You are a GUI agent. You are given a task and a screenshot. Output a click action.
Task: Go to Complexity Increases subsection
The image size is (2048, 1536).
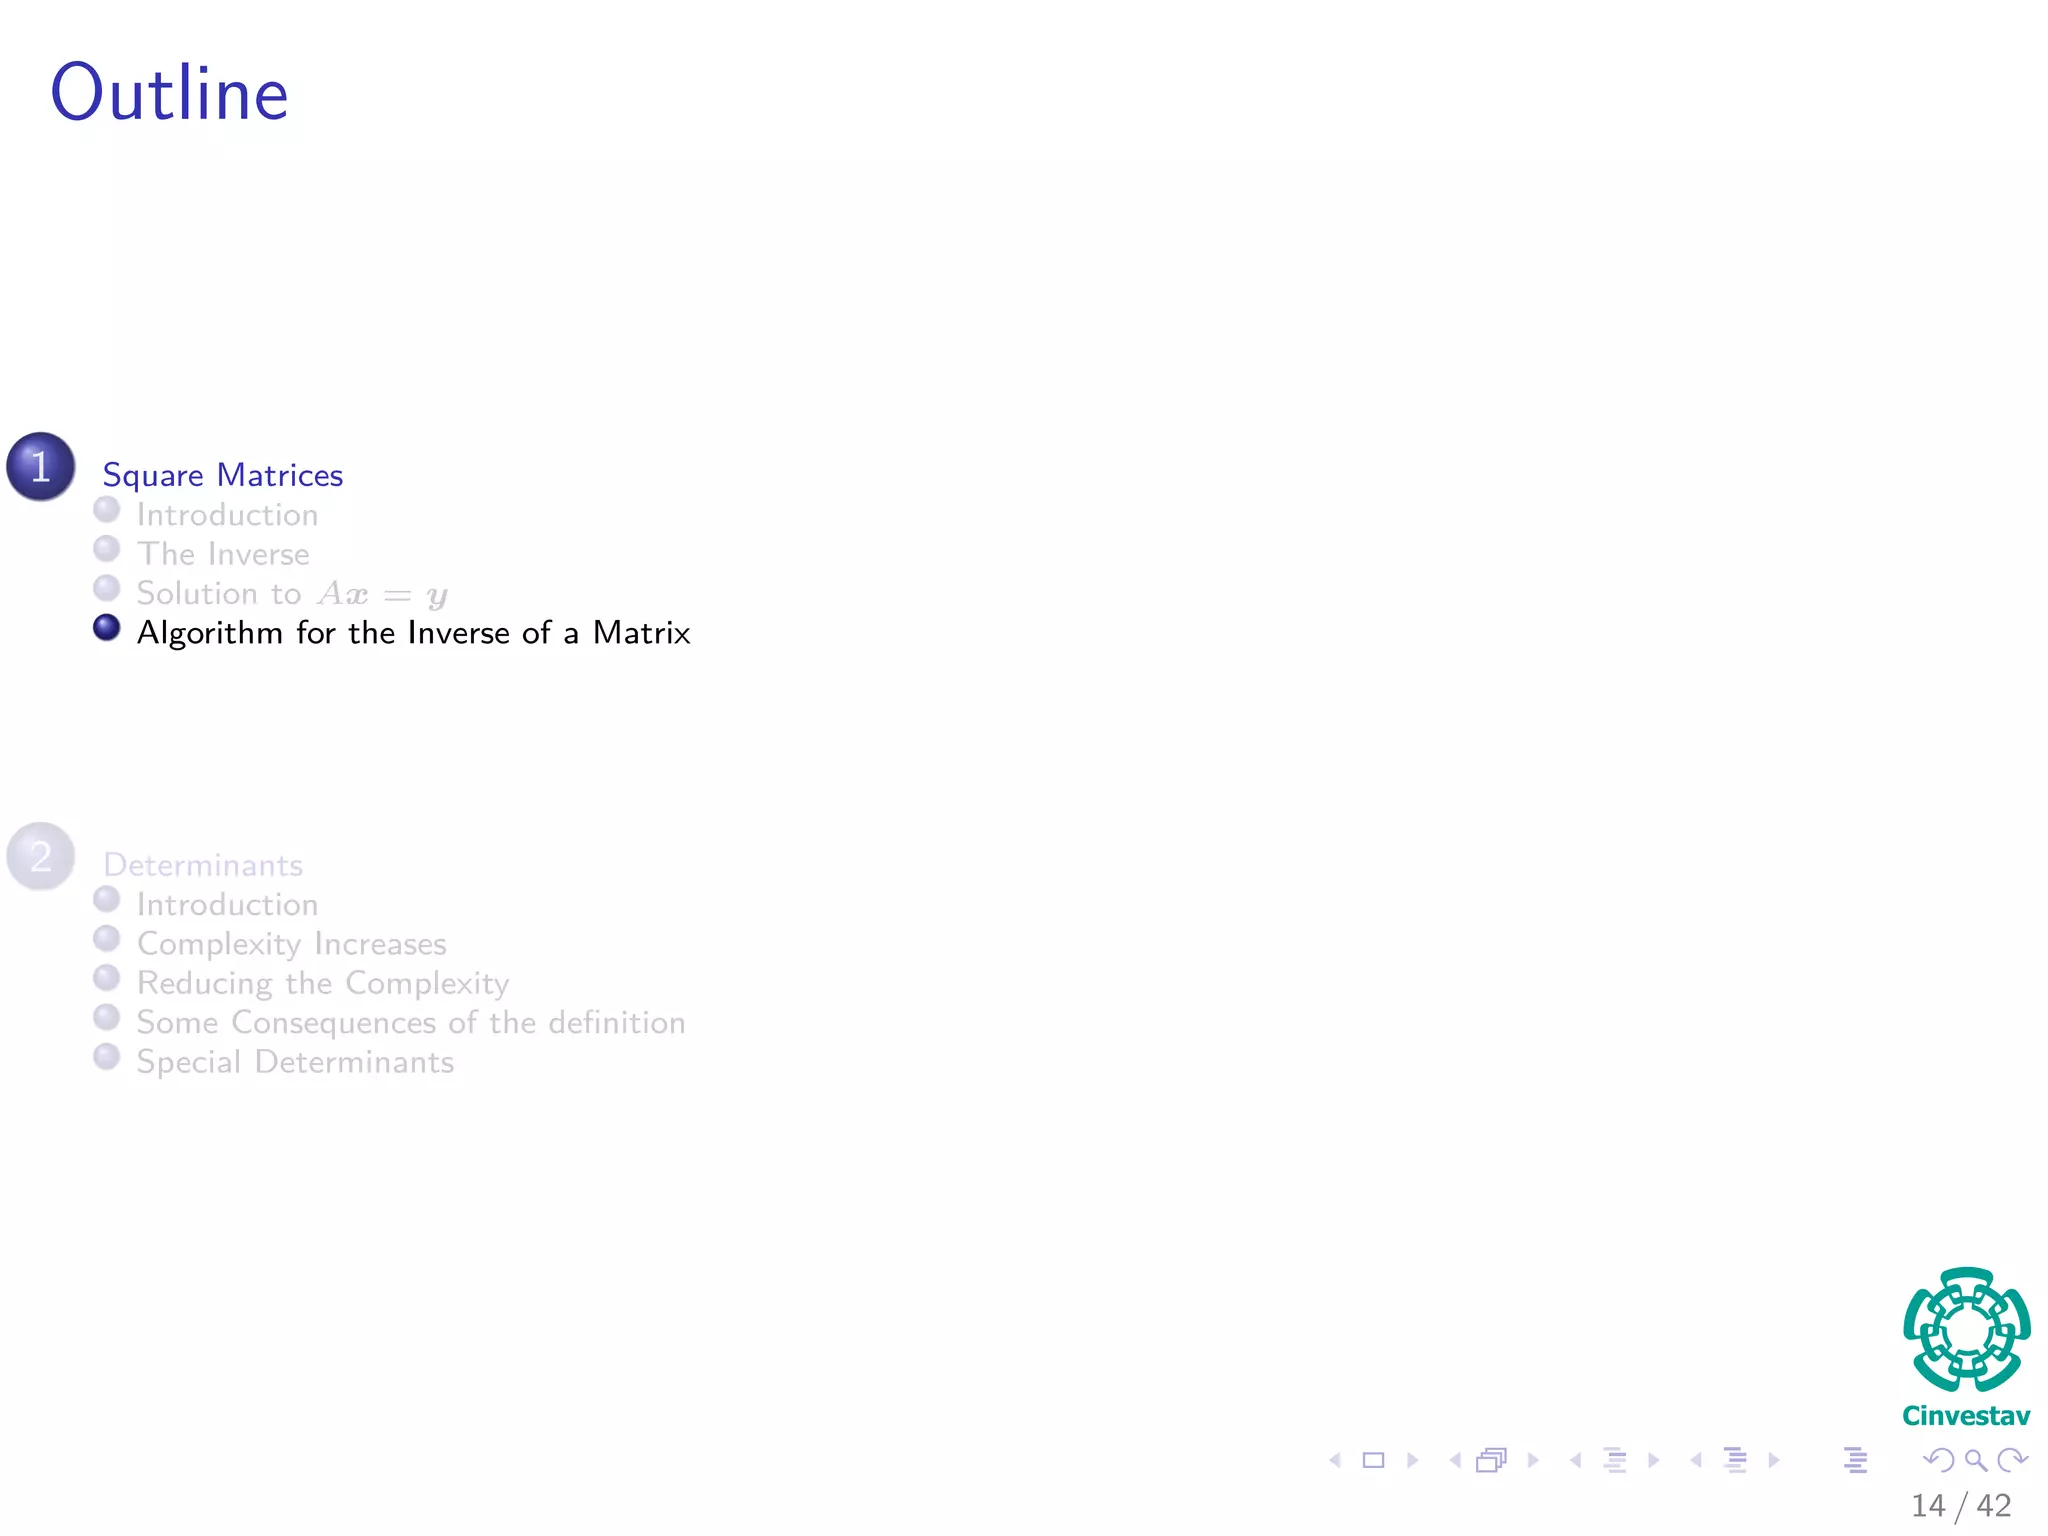click(291, 944)
